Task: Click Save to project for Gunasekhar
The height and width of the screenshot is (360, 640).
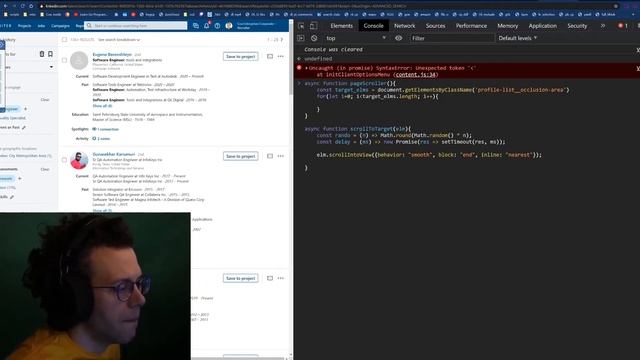Action: (x=240, y=156)
